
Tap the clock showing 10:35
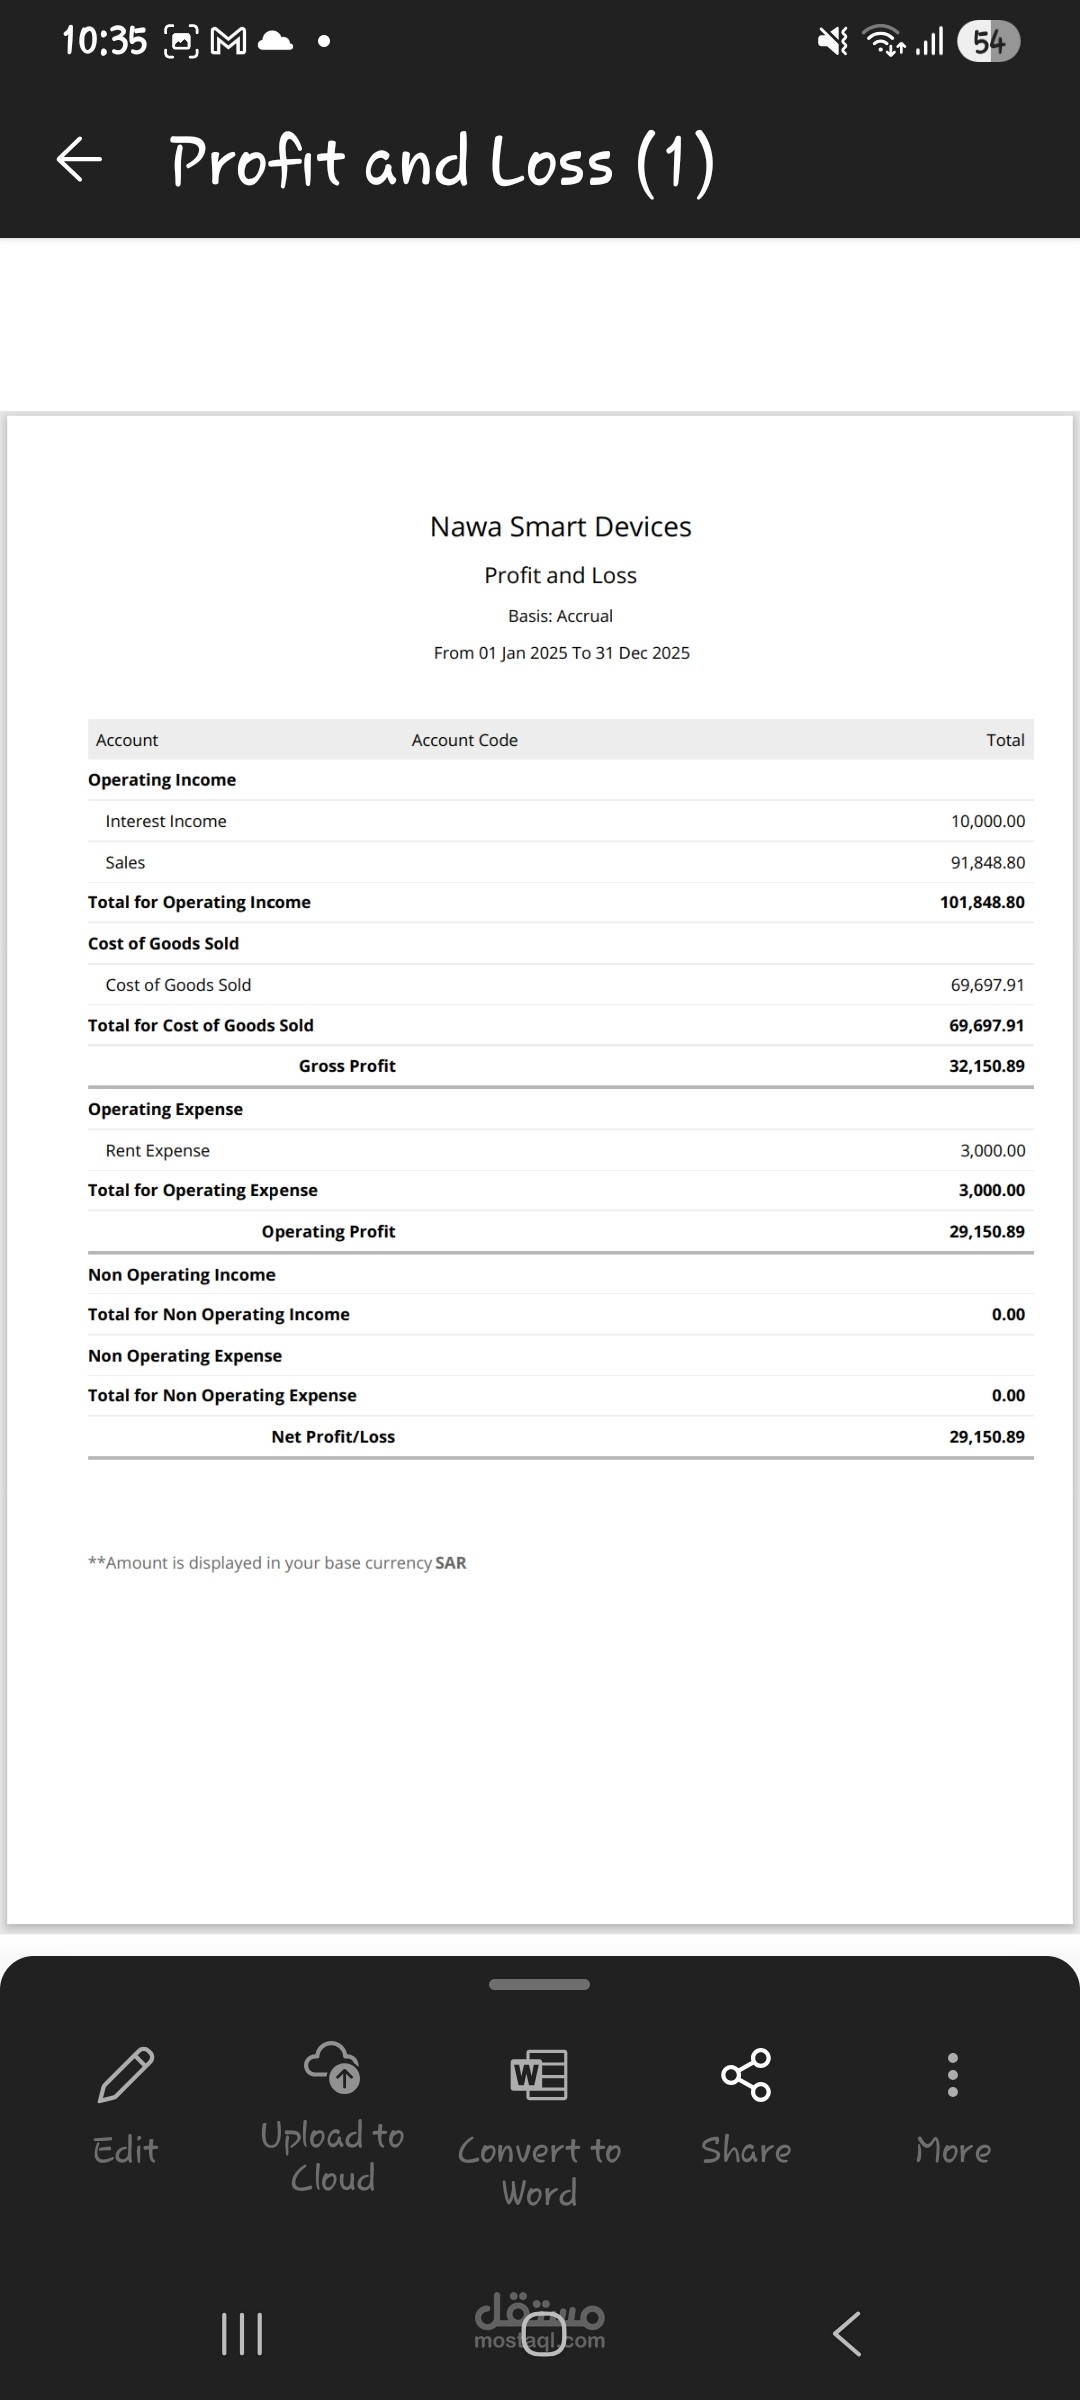[x=104, y=41]
